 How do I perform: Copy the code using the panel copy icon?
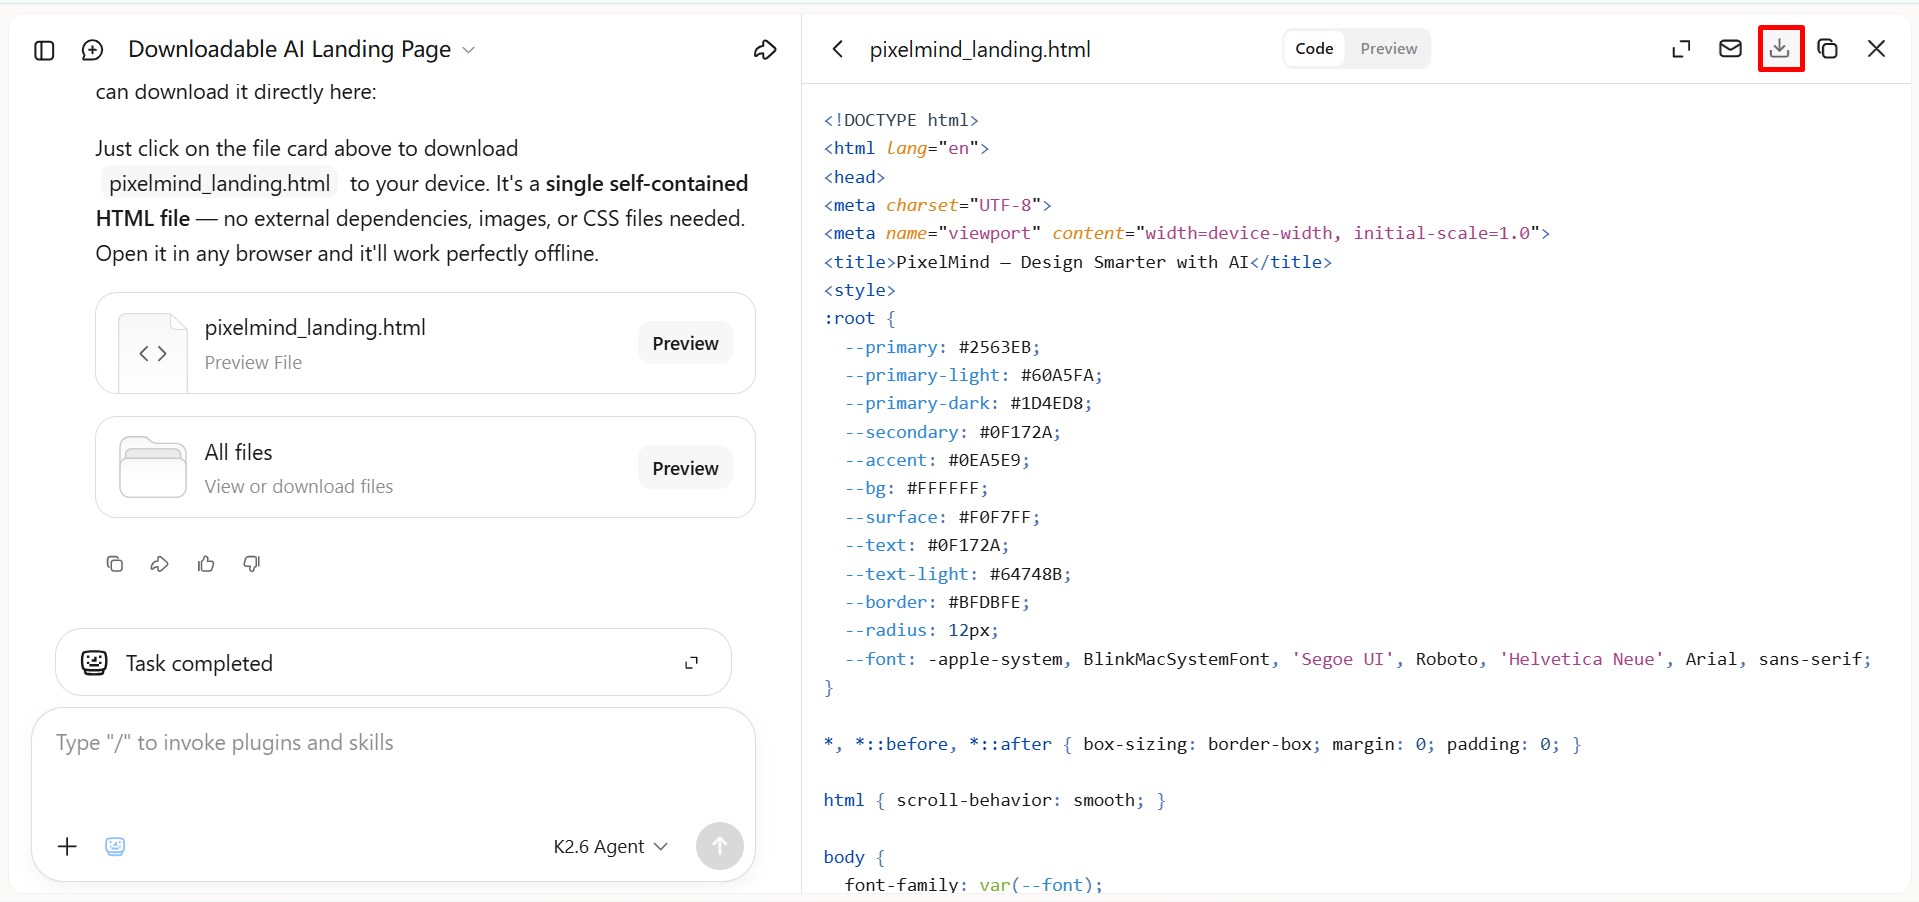(x=1828, y=48)
